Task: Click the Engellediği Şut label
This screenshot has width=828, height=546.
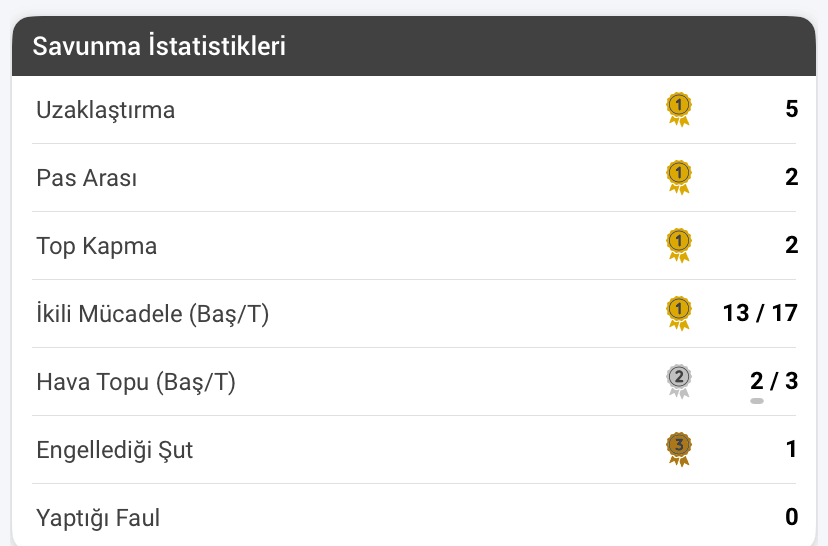Action: 115,450
